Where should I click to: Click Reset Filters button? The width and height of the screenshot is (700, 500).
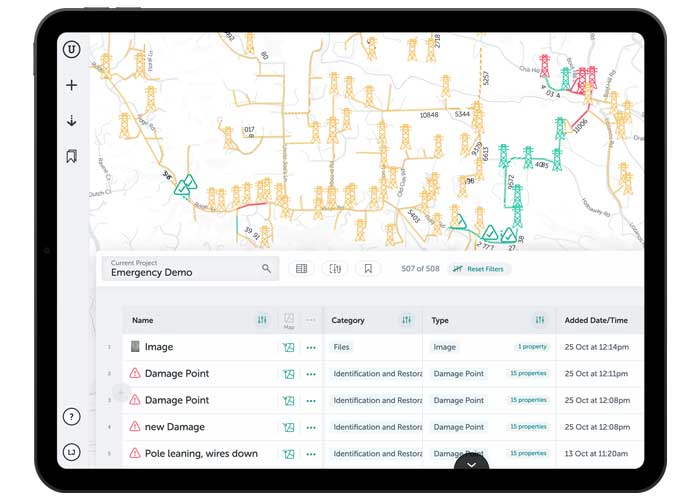(479, 269)
